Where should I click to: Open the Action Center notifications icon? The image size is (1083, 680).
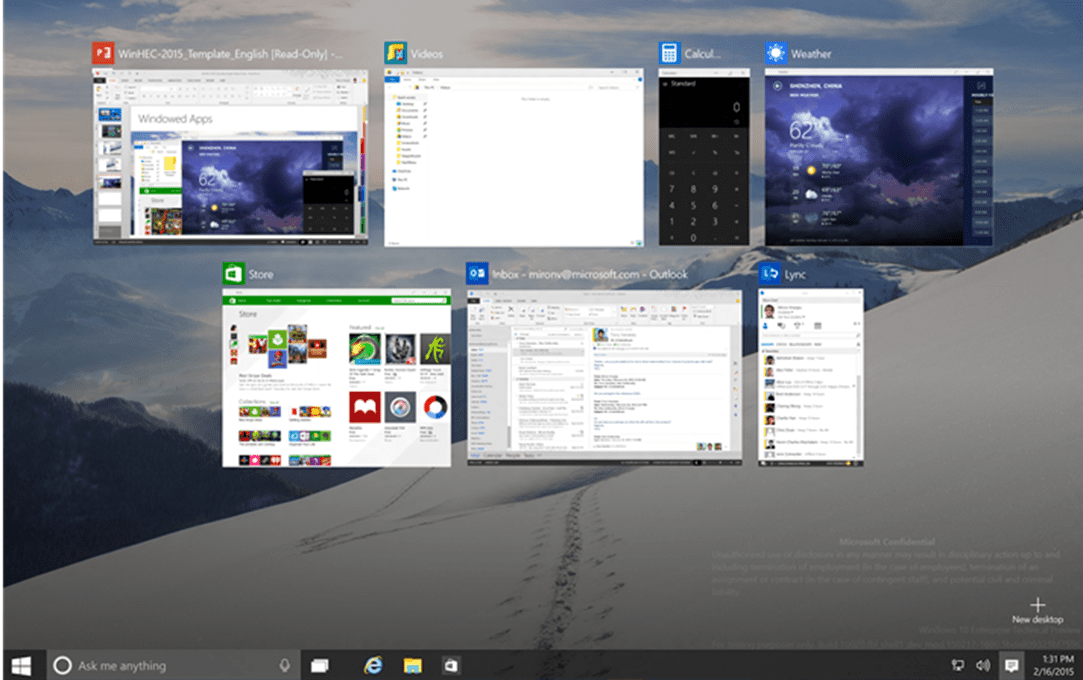[x=1011, y=665]
